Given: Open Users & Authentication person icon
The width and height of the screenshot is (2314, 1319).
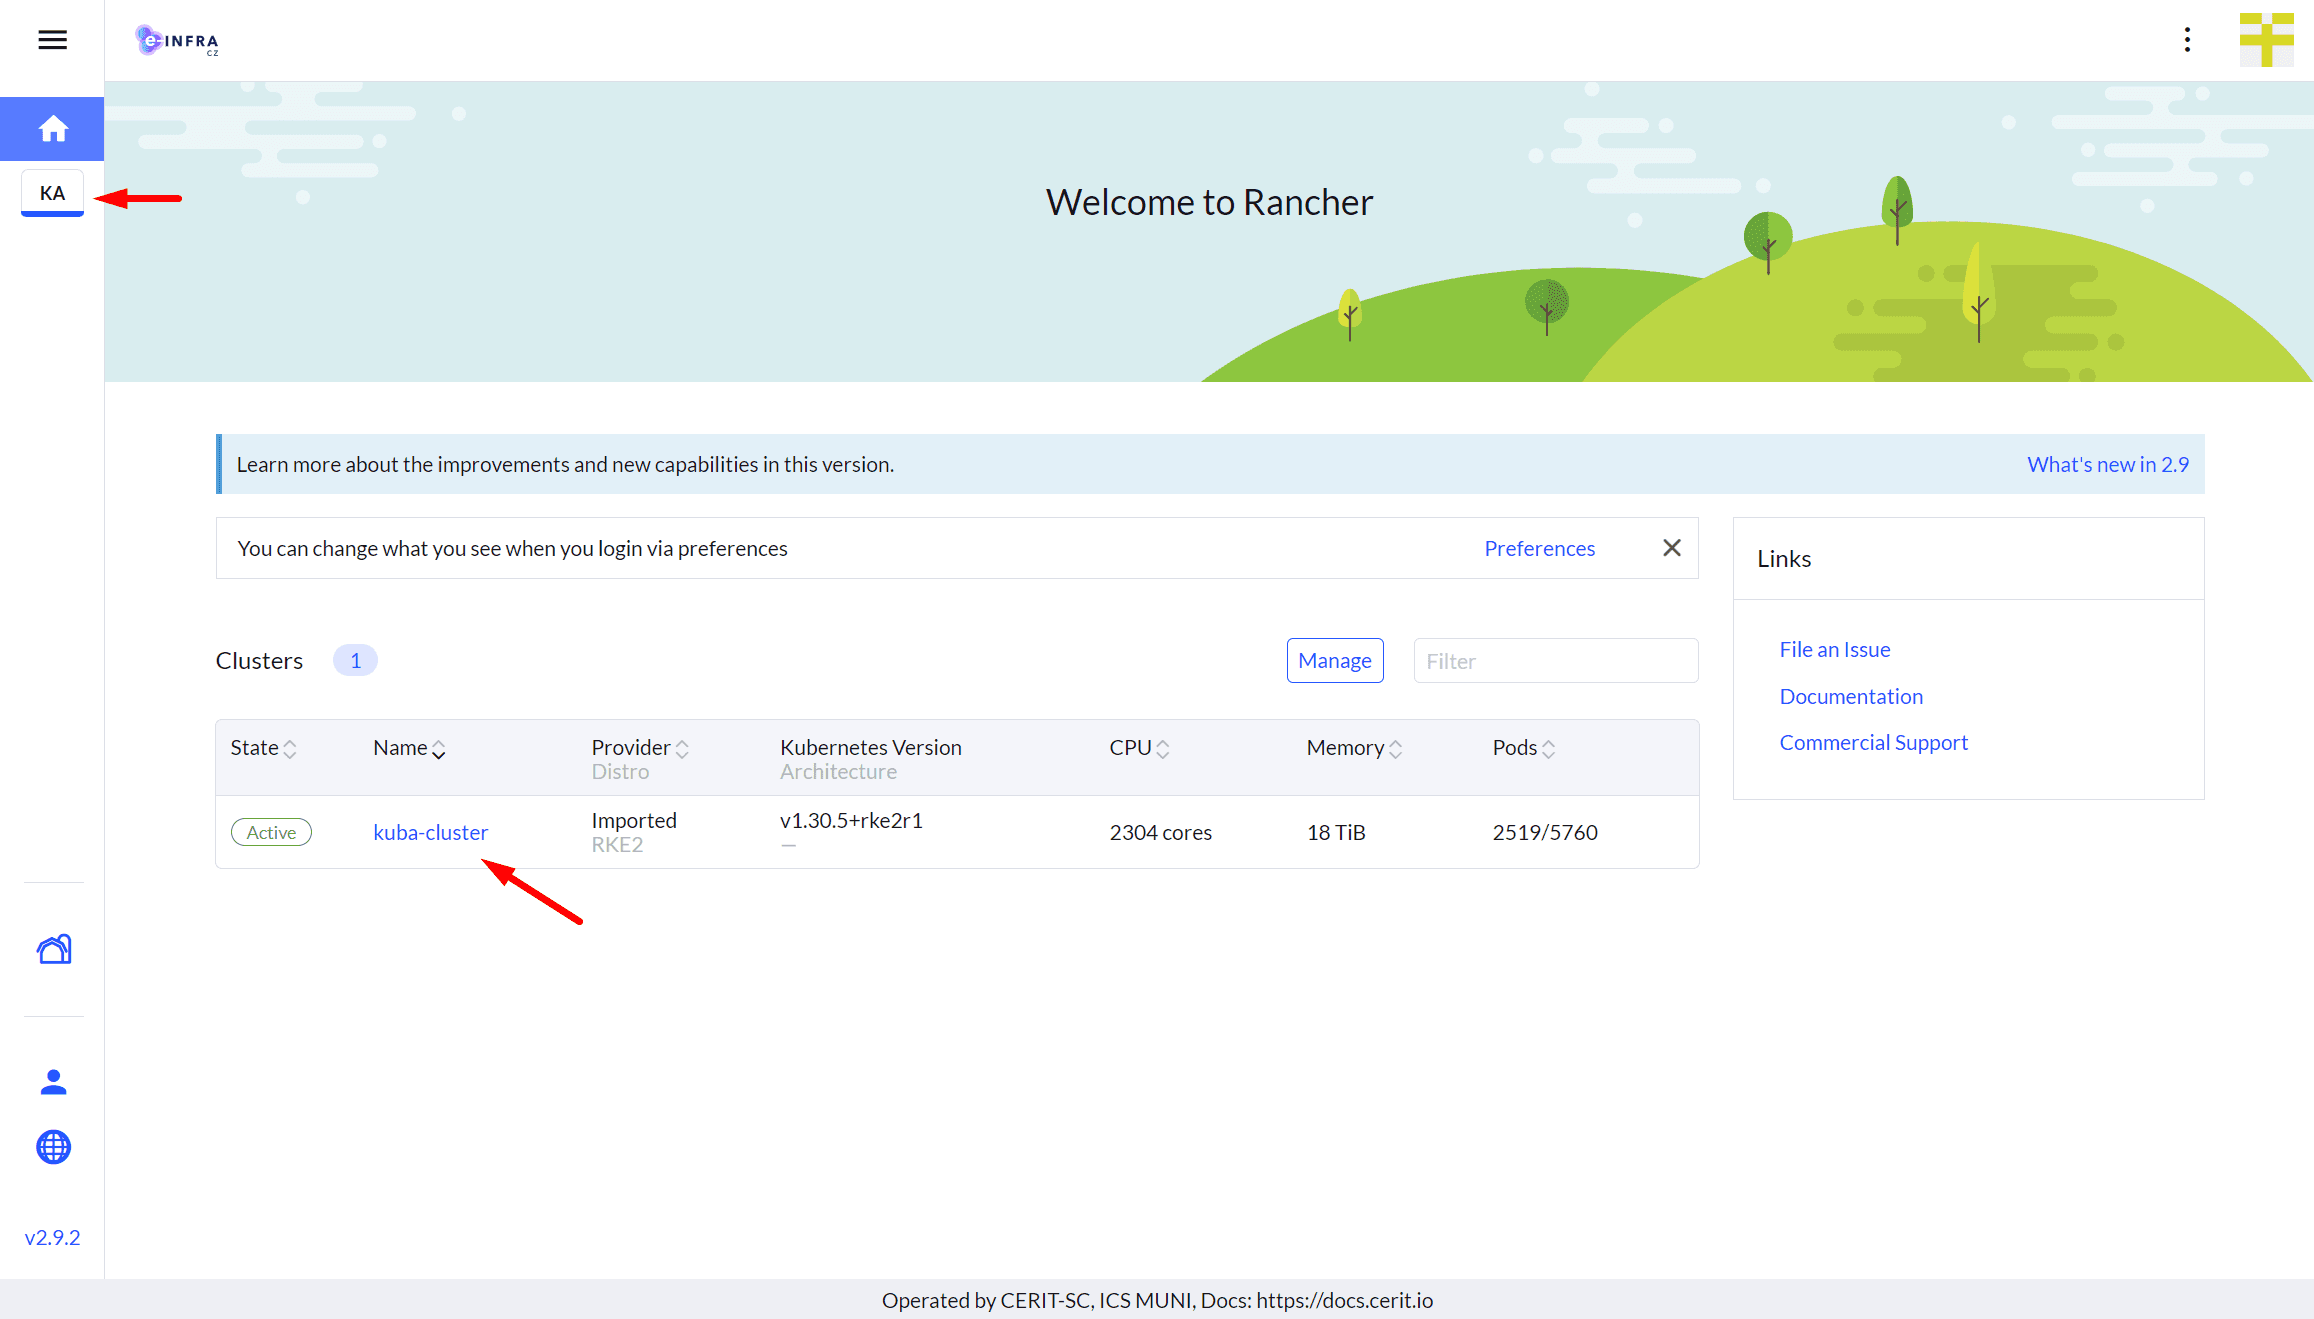Looking at the screenshot, I should [53, 1082].
